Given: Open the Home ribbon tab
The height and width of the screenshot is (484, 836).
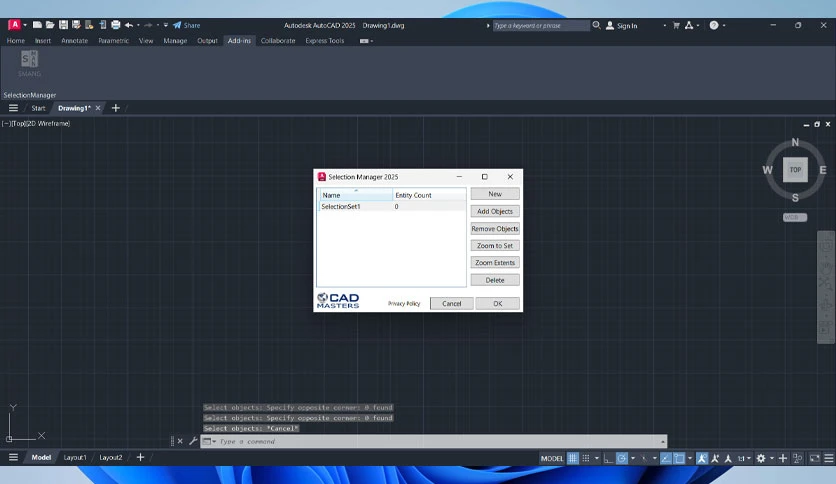Looking at the screenshot, I should coord(15,41).
